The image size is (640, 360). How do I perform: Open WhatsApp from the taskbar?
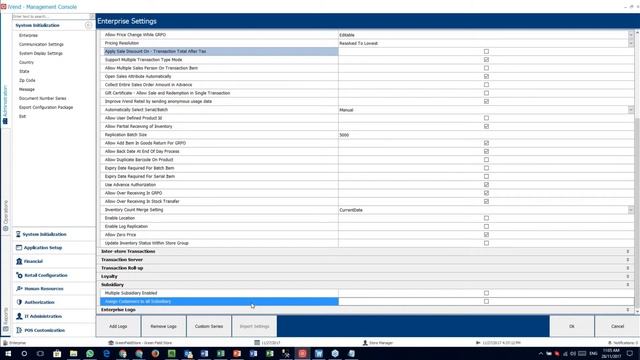pos(90,353)
